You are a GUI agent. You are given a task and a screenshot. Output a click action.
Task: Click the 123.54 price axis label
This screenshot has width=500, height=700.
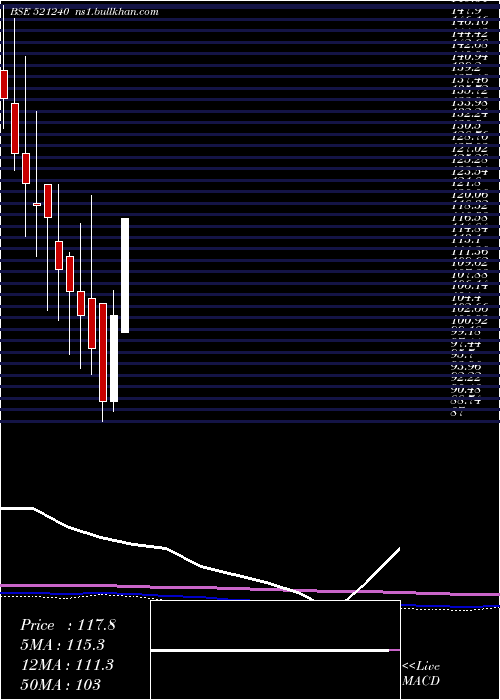click(x=470, y=171)
